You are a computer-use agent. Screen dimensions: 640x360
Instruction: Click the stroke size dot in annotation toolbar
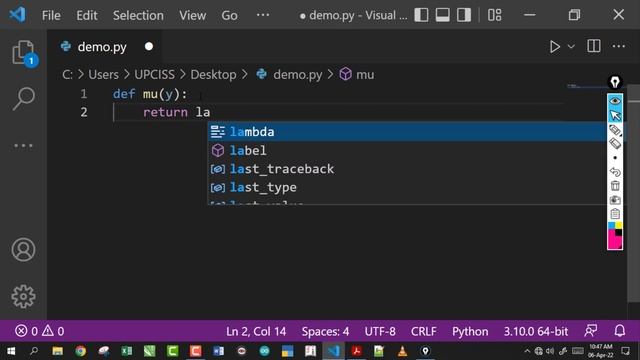615,158
